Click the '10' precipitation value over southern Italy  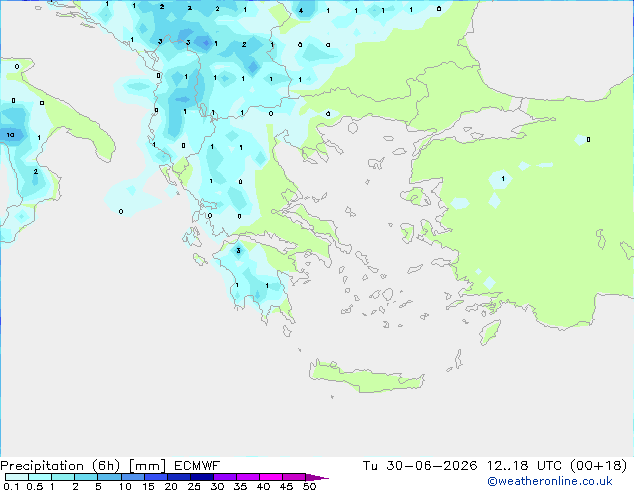click(11, 135)
